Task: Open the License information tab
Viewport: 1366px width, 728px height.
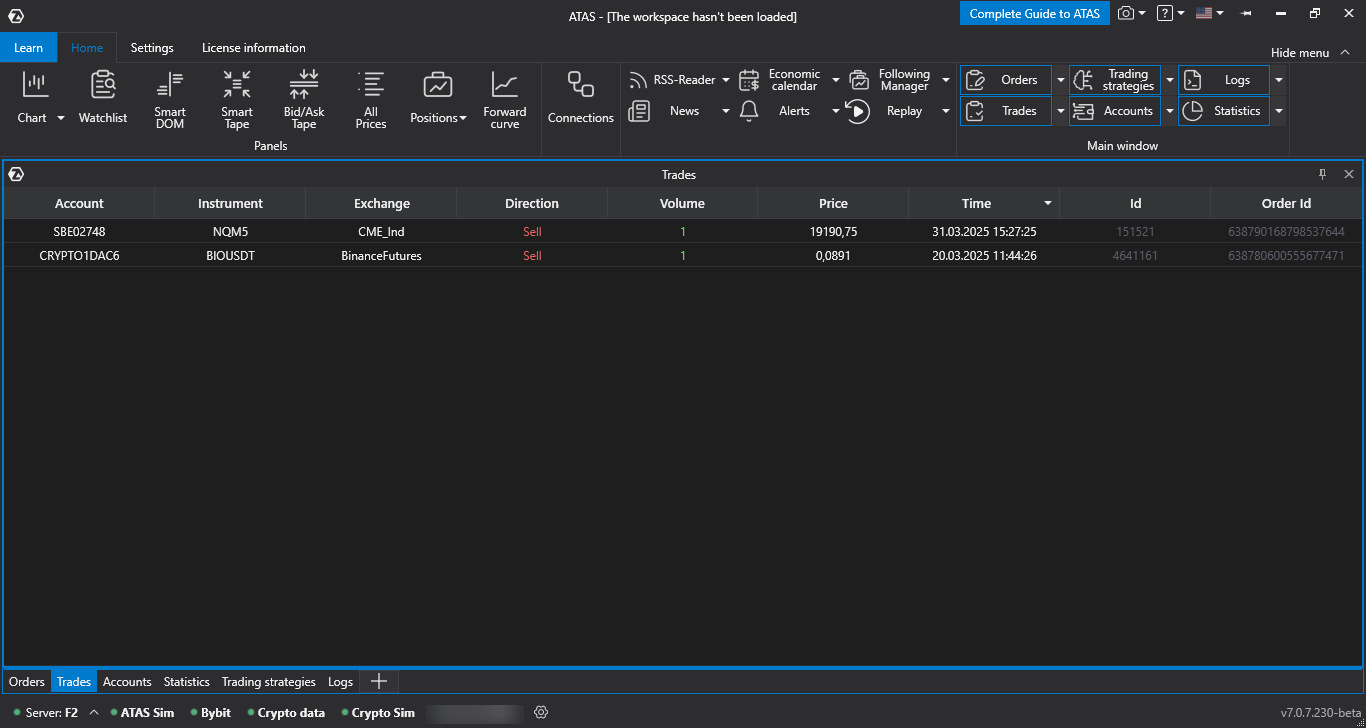Action: pos(254,47)
